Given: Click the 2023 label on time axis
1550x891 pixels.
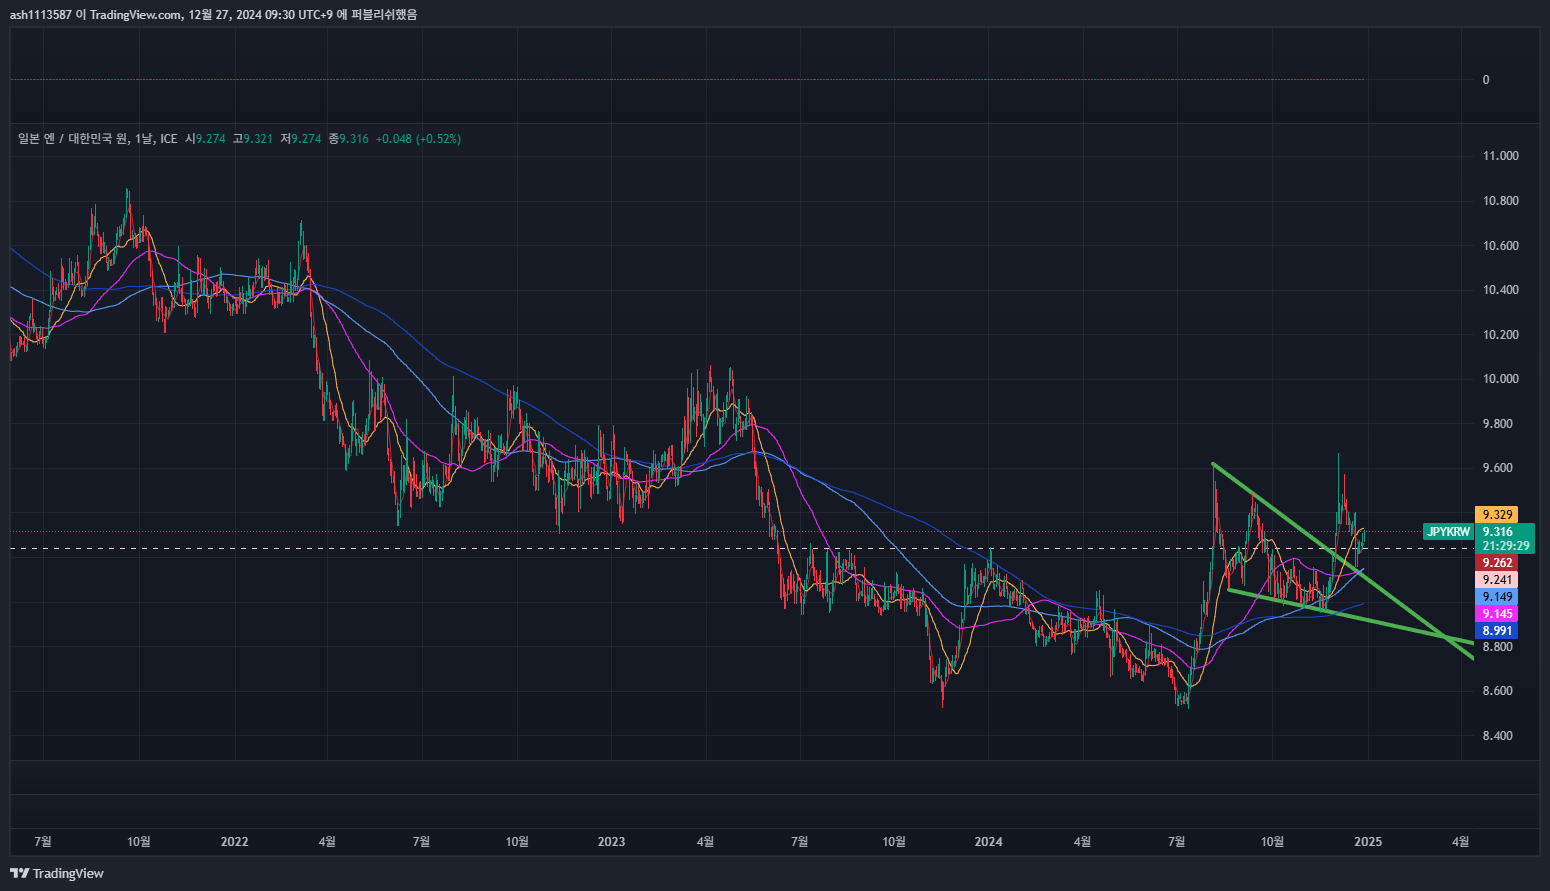Looking at the screenshot, I should [x=611, y=842].
